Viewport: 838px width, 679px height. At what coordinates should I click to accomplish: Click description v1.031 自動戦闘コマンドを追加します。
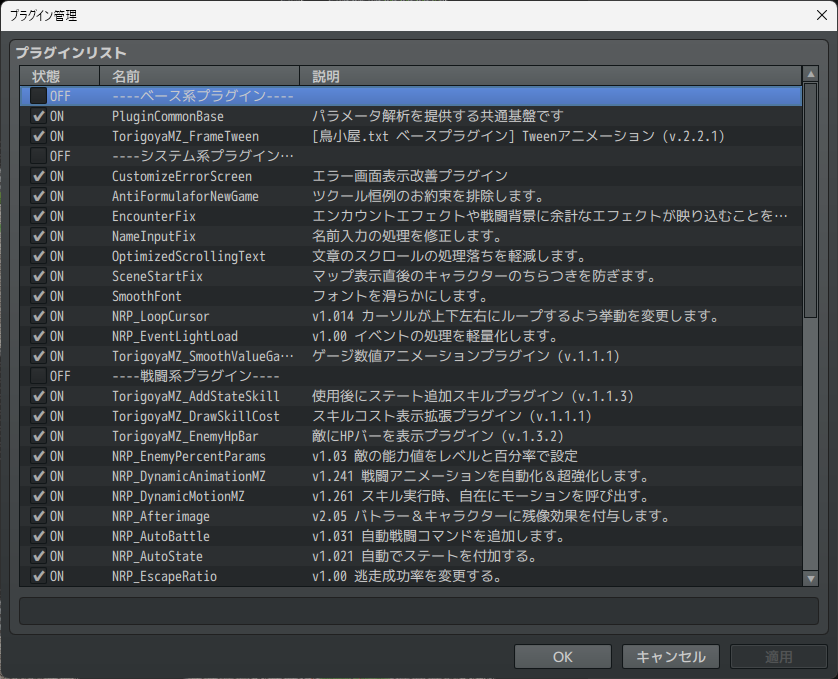[x=439, y=536]
